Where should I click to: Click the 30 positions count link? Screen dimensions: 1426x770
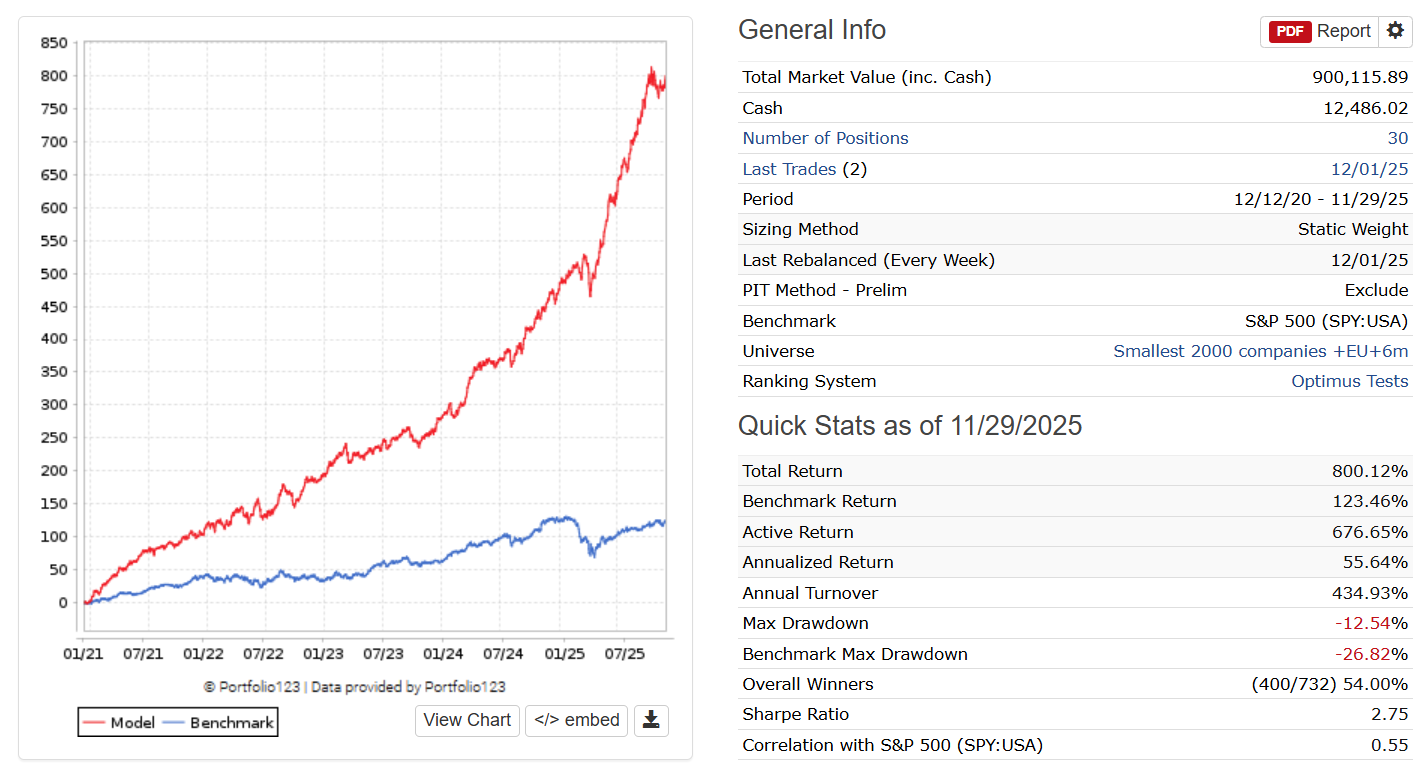click(x=1397, y=138)
